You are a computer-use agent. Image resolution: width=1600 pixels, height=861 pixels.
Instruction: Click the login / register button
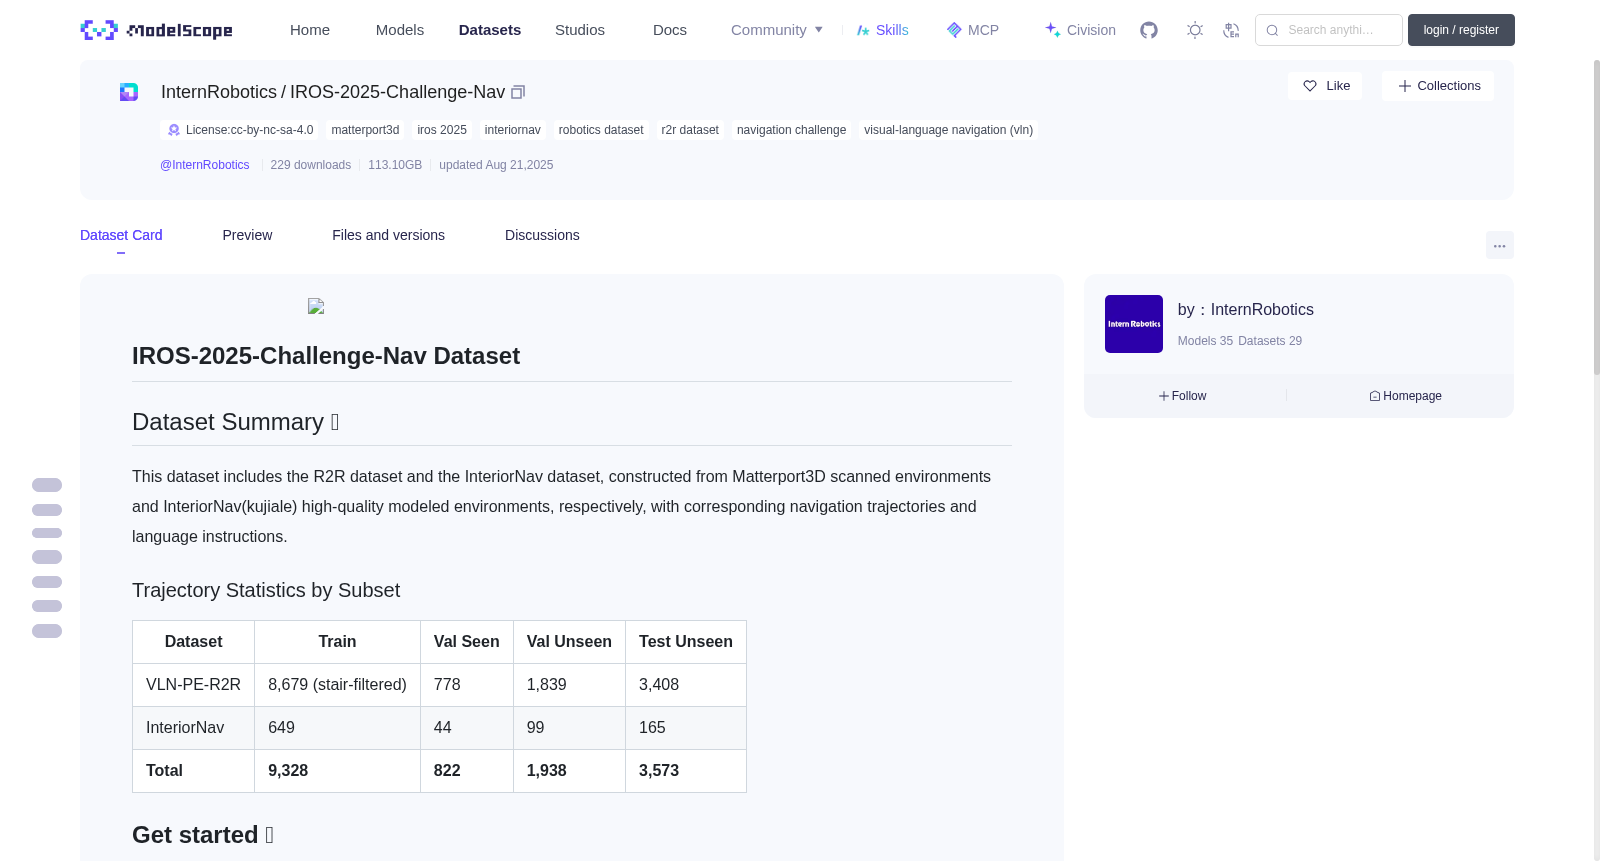[x=1461, y=30]
